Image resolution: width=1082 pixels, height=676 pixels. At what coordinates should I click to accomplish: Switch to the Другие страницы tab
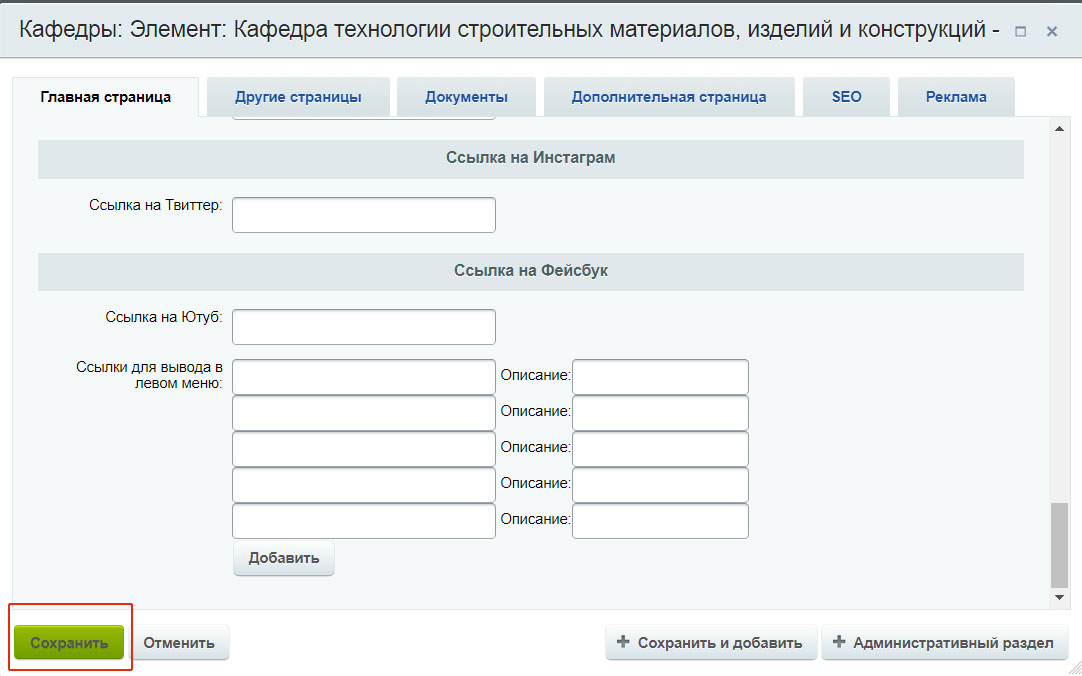tap(298, 97)
